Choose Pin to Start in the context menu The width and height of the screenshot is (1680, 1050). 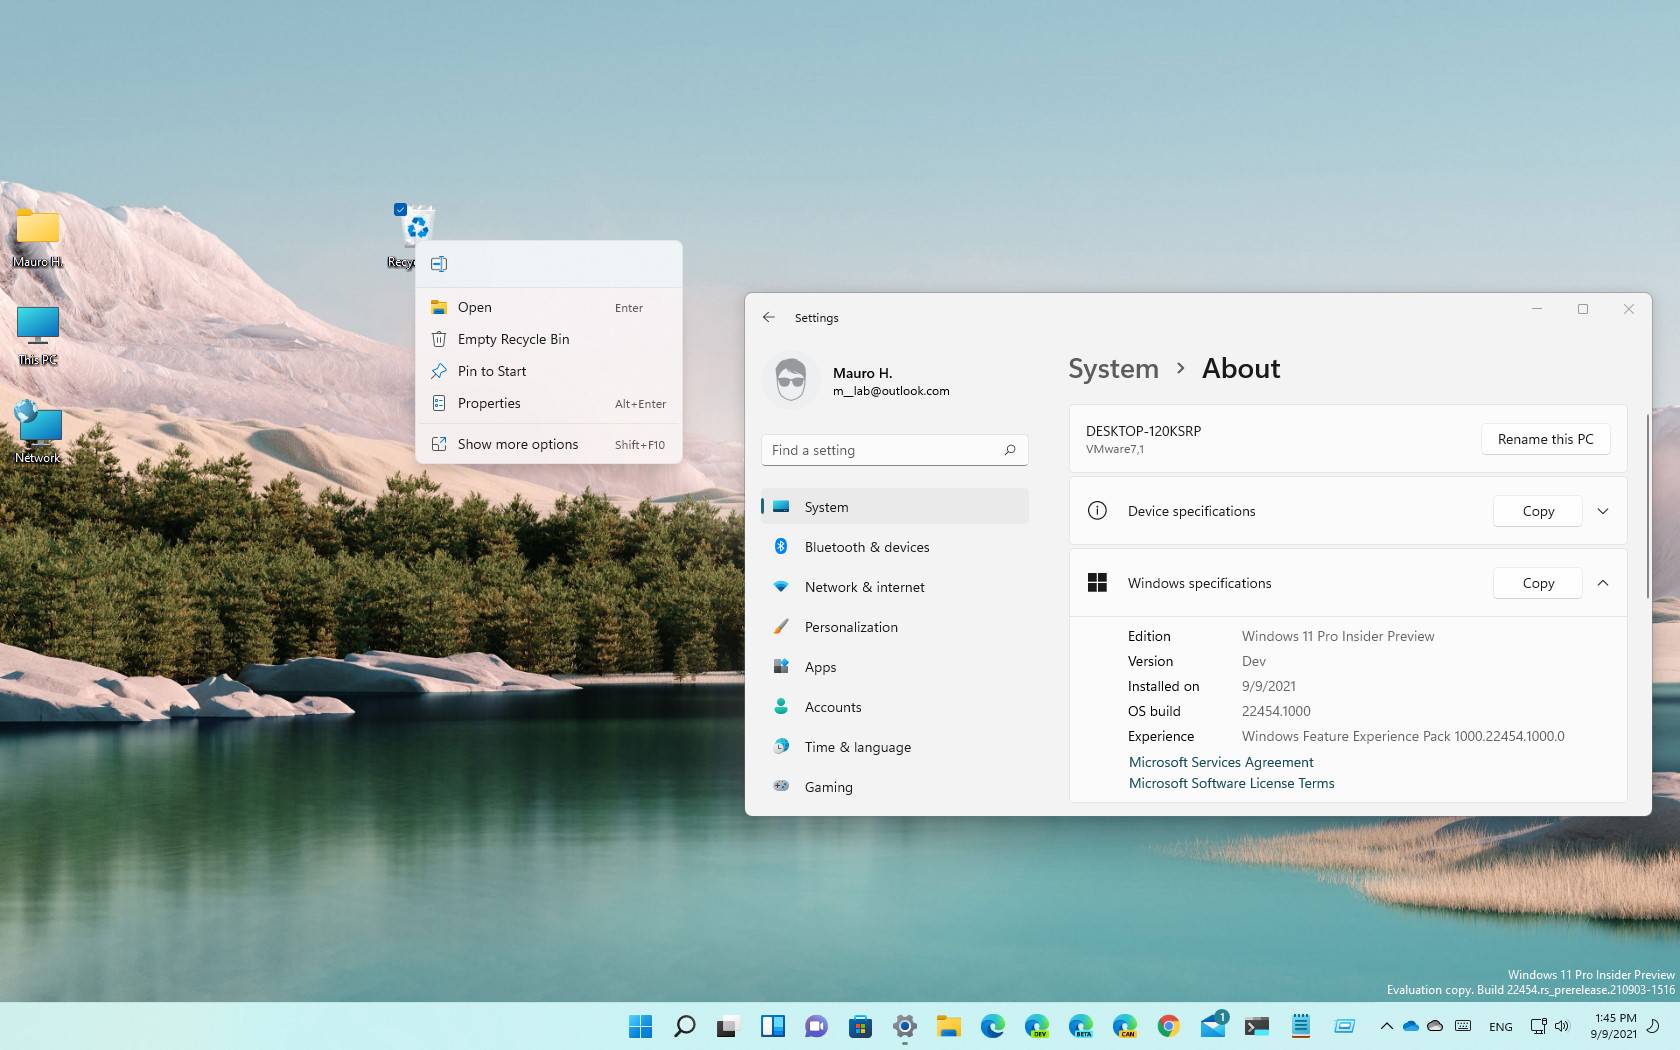pos(491,371)
